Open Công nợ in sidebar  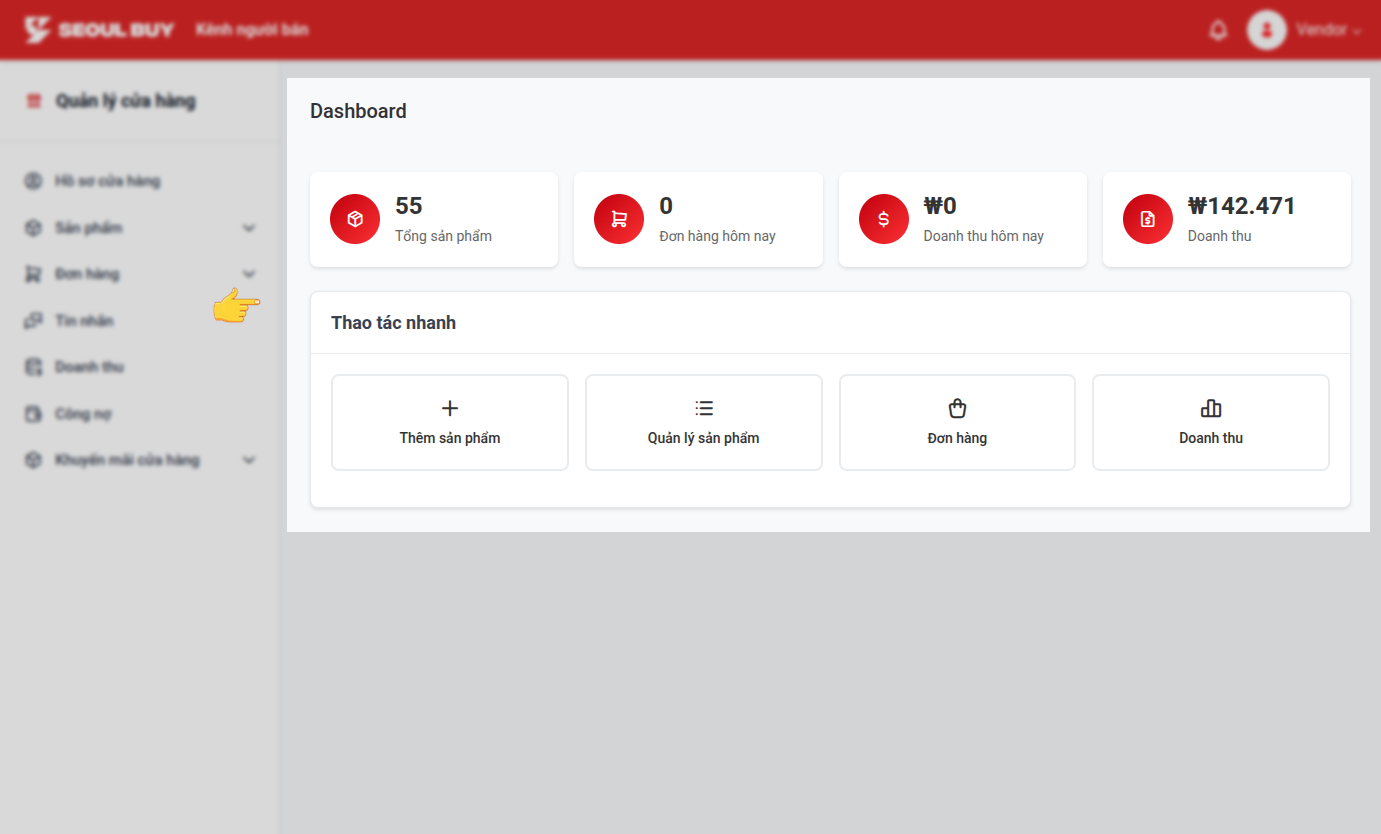(x=83, y=414)
